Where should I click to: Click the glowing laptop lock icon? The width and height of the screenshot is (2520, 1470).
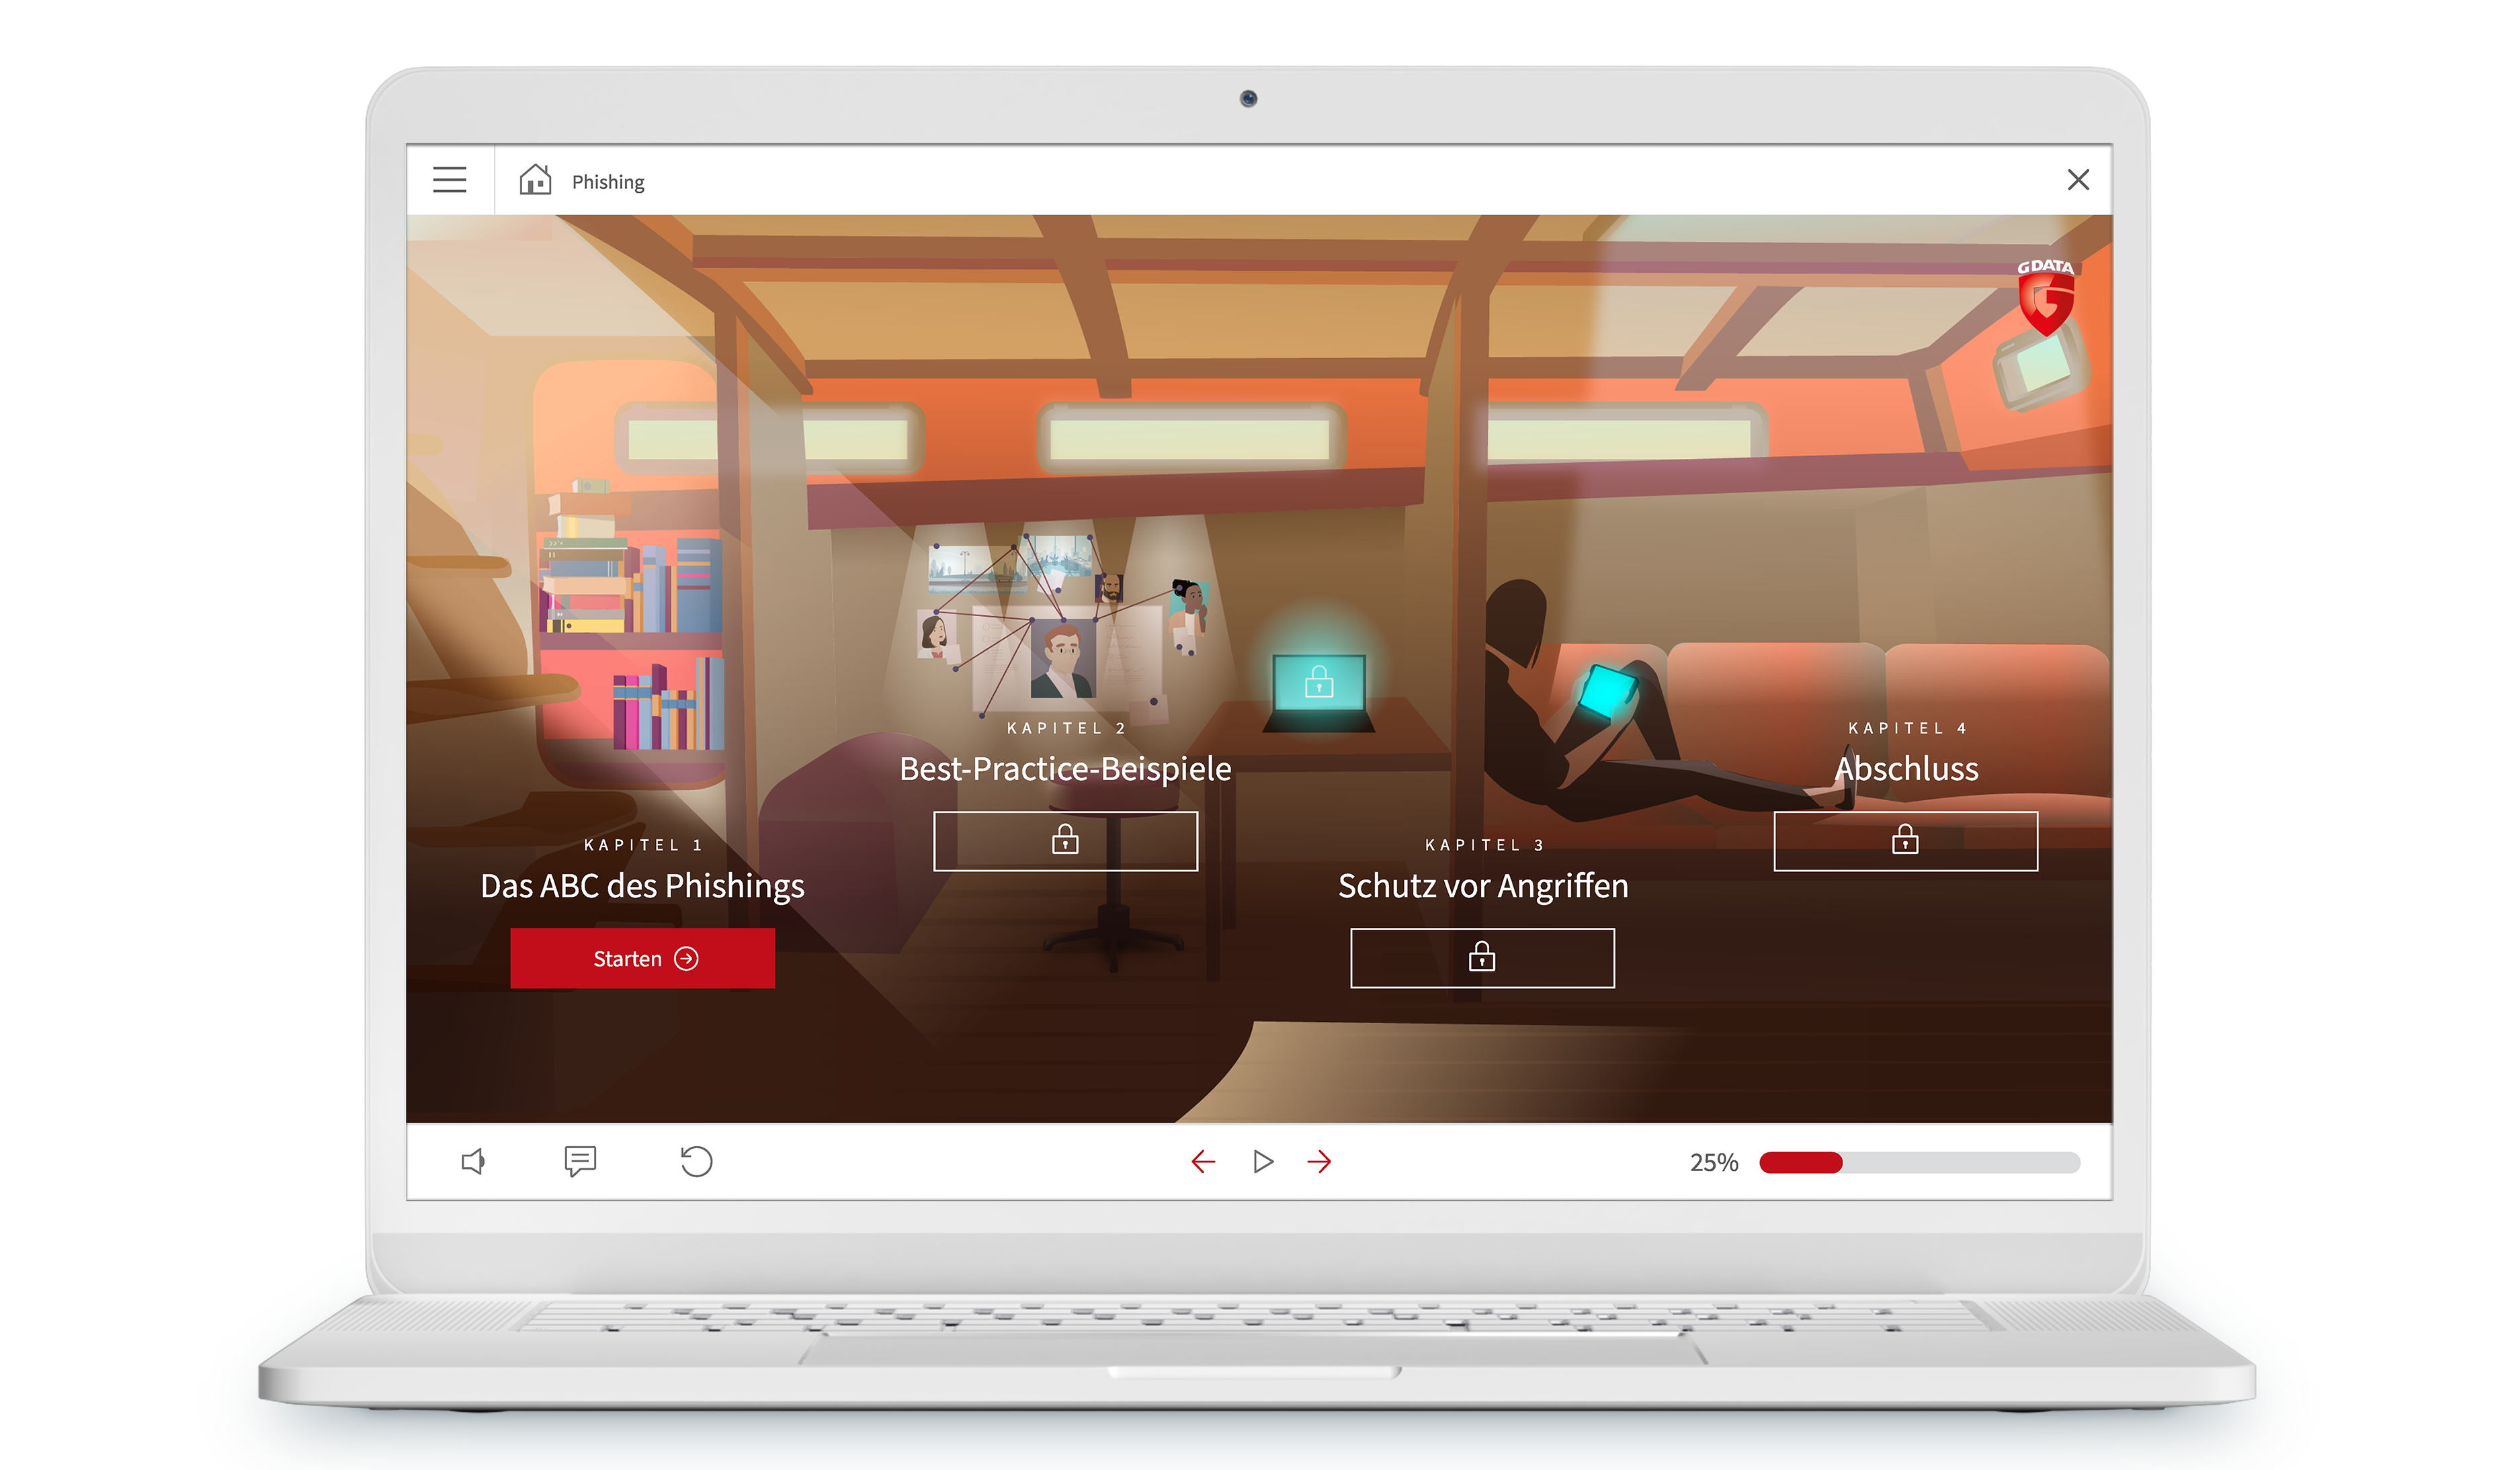(1319, 682)
